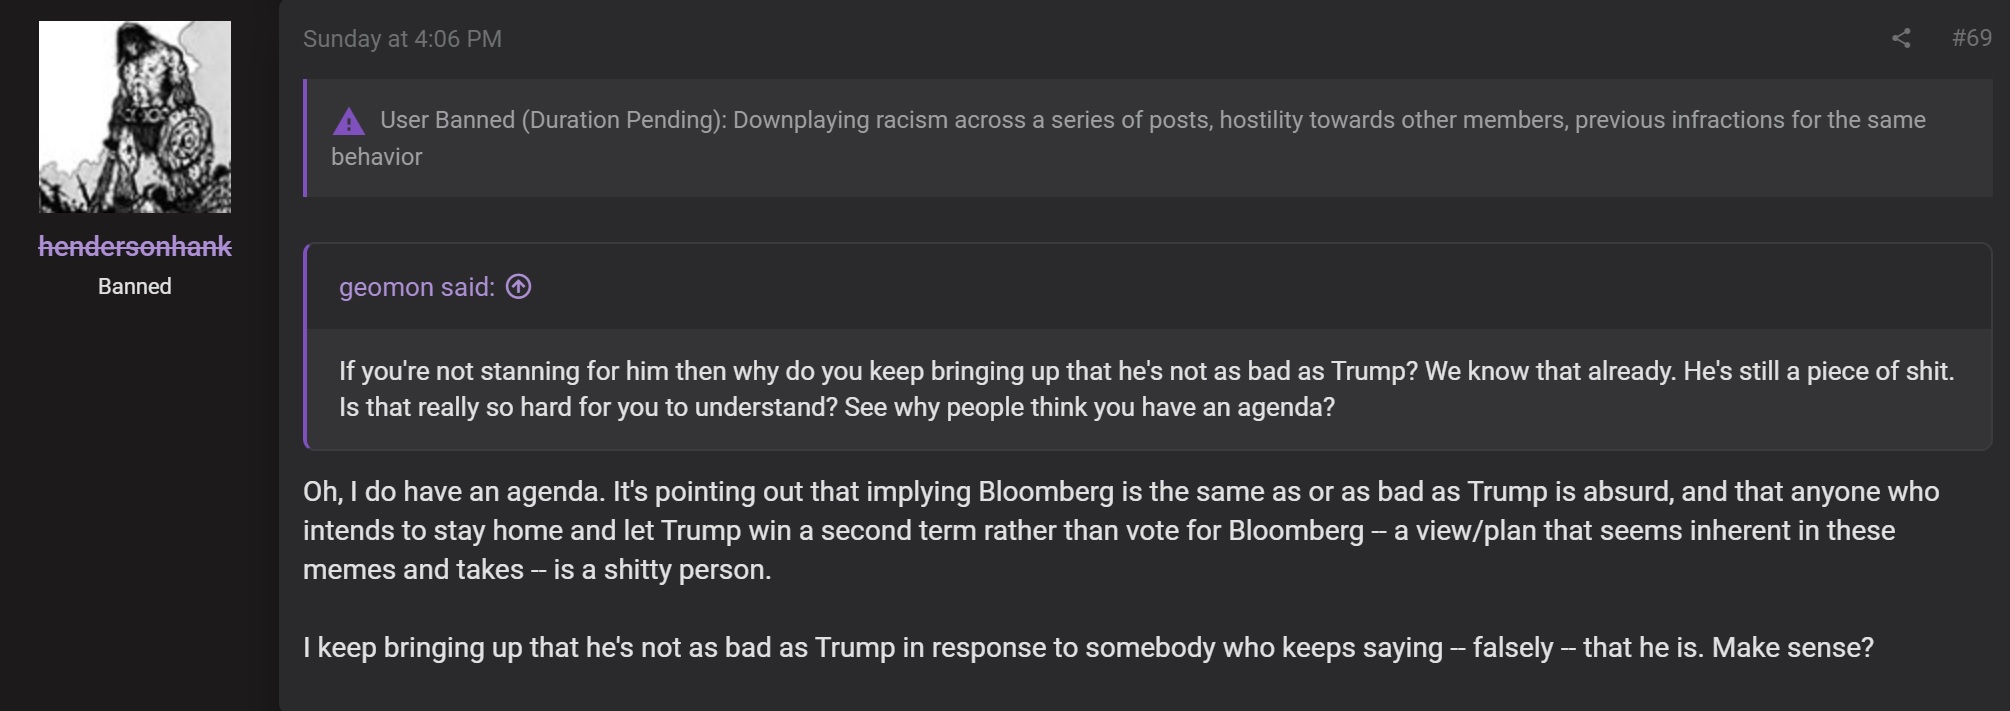
Task: Open the hendersonhank username profile link
Action: point(135,246)
